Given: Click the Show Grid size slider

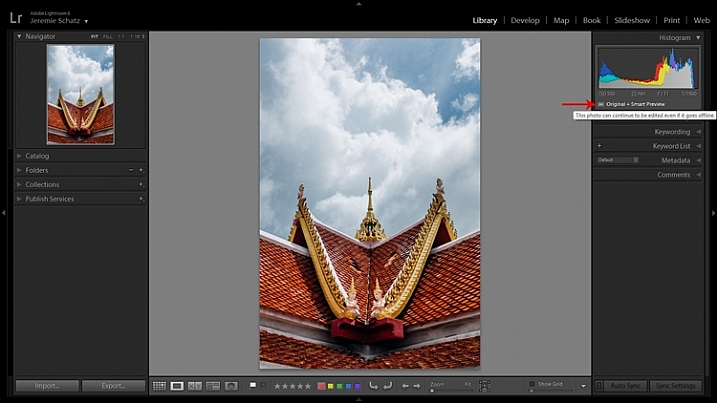Looking at the screenshot, I should [x=551, y=391].
